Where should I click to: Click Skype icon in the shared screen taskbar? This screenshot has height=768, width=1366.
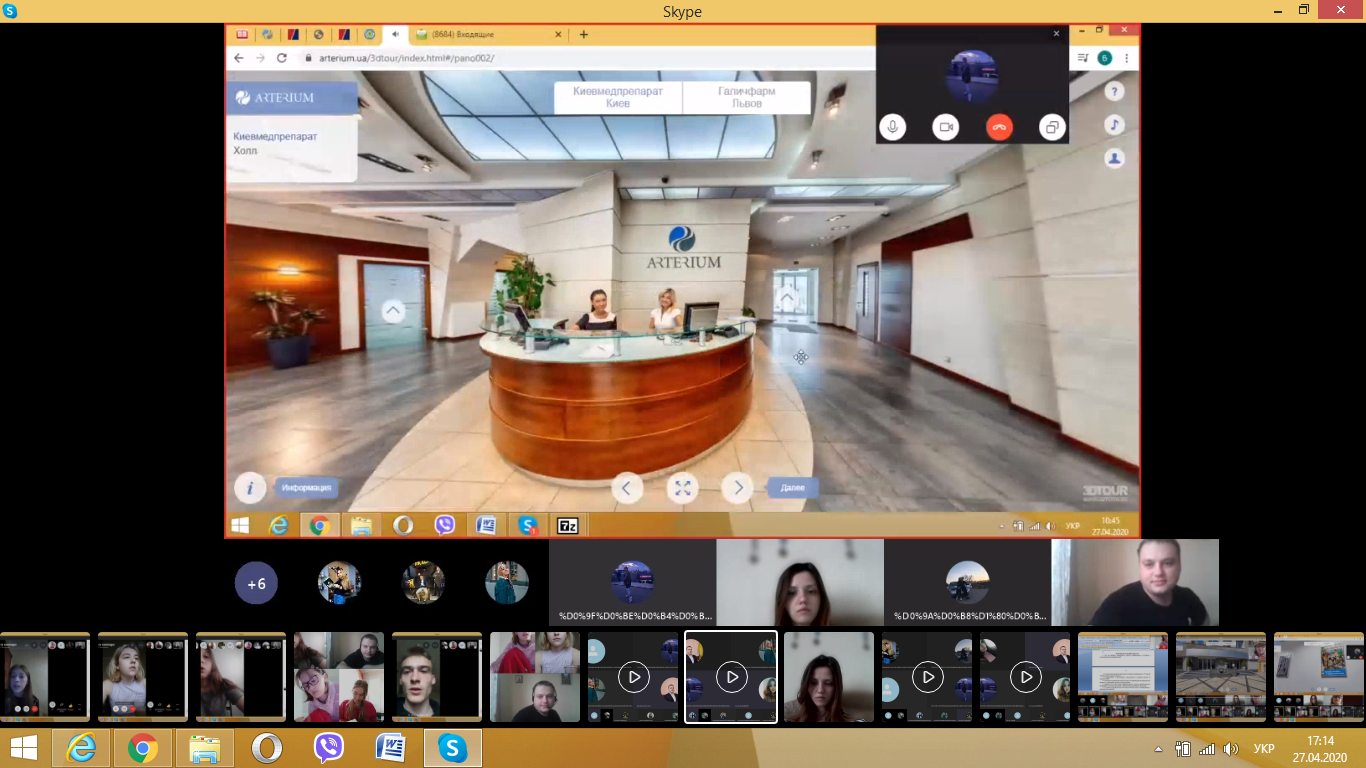tap(527, 525)
